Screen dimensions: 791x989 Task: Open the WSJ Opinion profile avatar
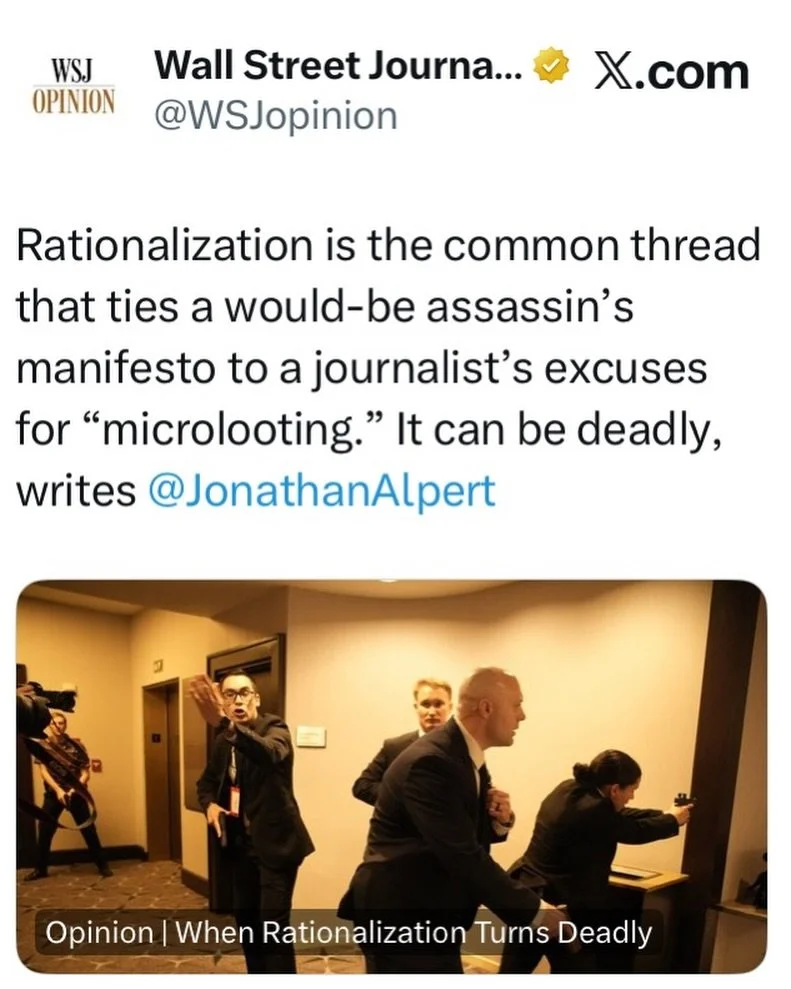pyautogui.click(x=73, y=86)
